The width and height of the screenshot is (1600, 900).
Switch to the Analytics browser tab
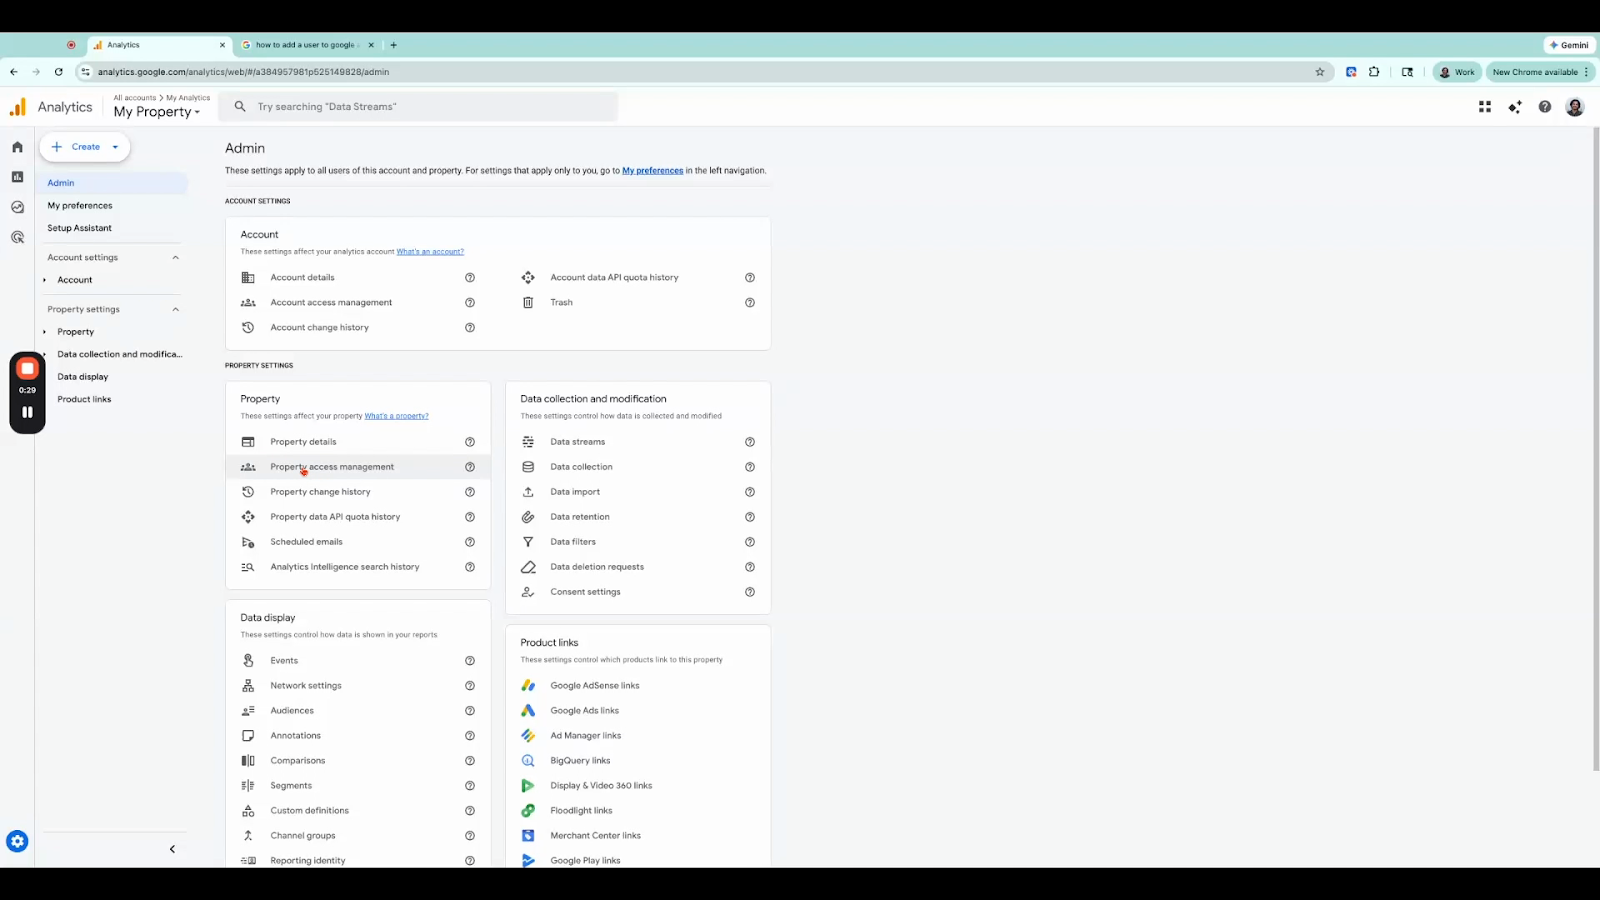[160, 45]
